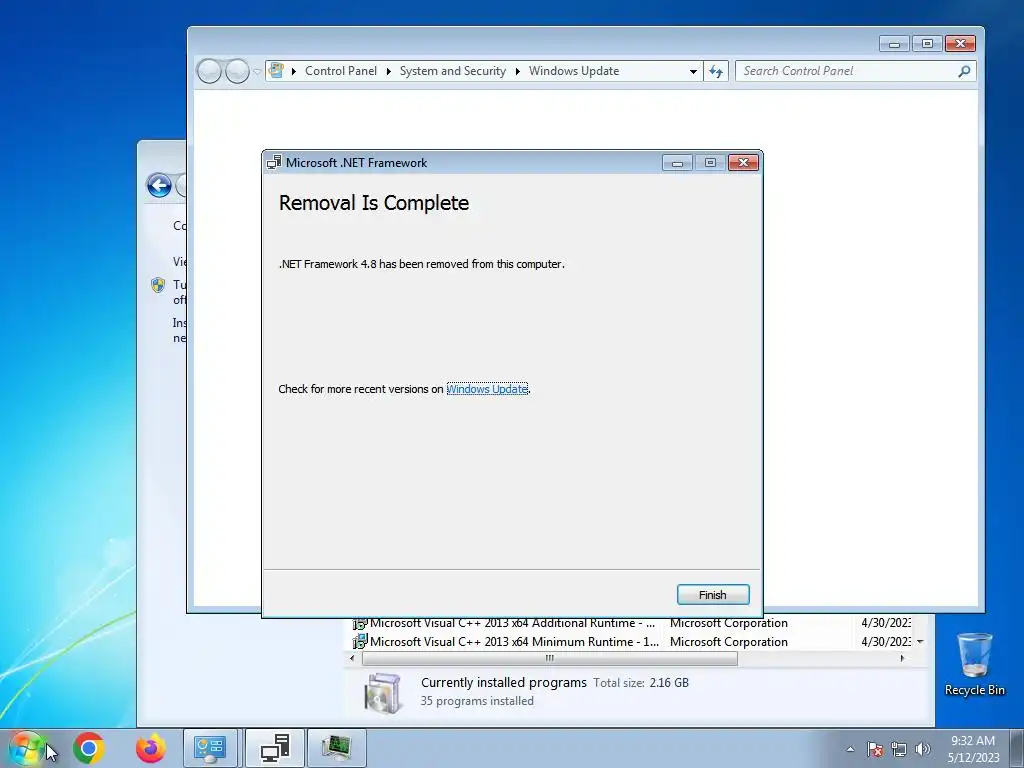Click the Windows Update window forward button
Screen dimensions: 1024x768
point(236,71)
